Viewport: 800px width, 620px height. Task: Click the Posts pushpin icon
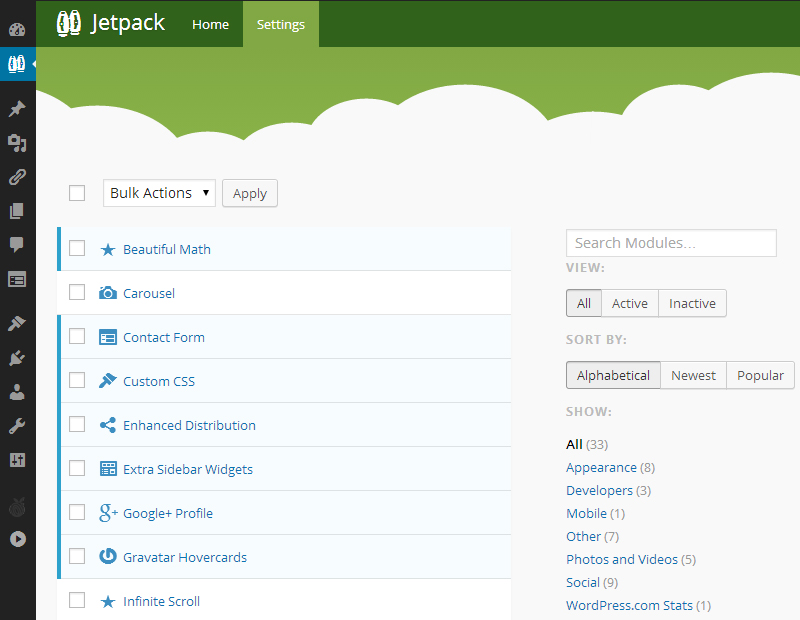click(17, 108)
